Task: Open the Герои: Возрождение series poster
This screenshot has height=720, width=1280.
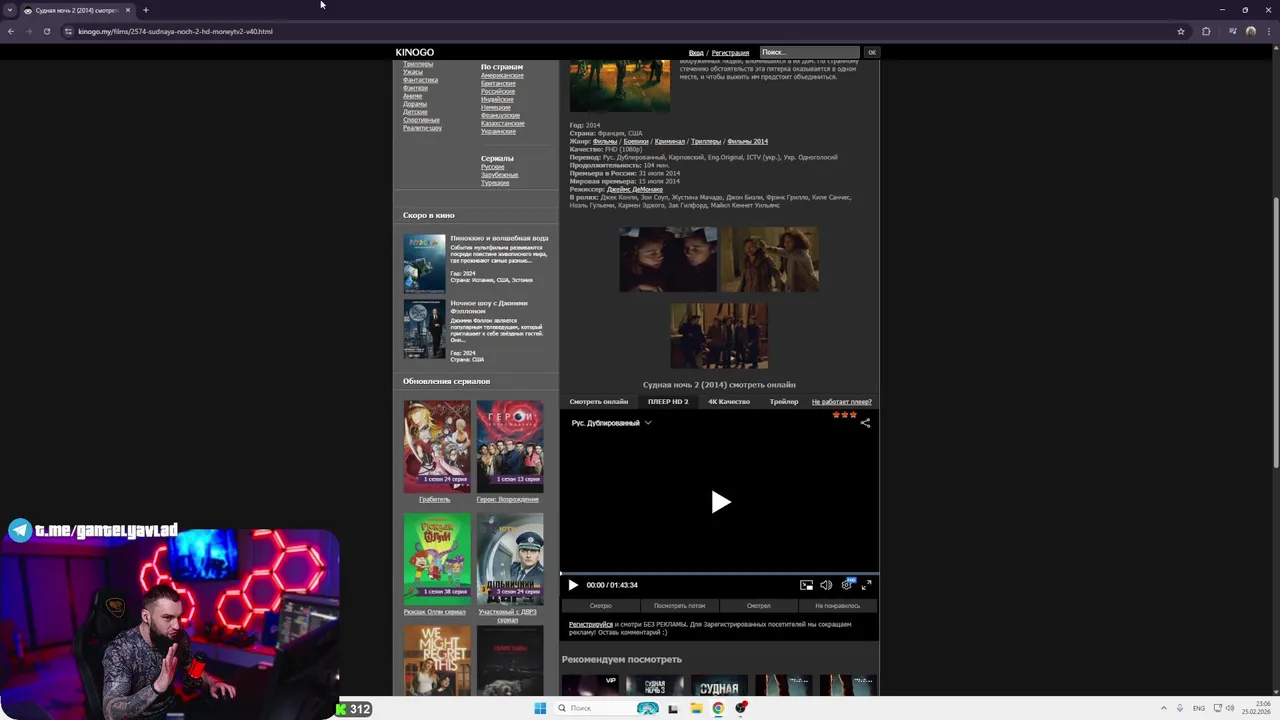Action: point(510,446)
